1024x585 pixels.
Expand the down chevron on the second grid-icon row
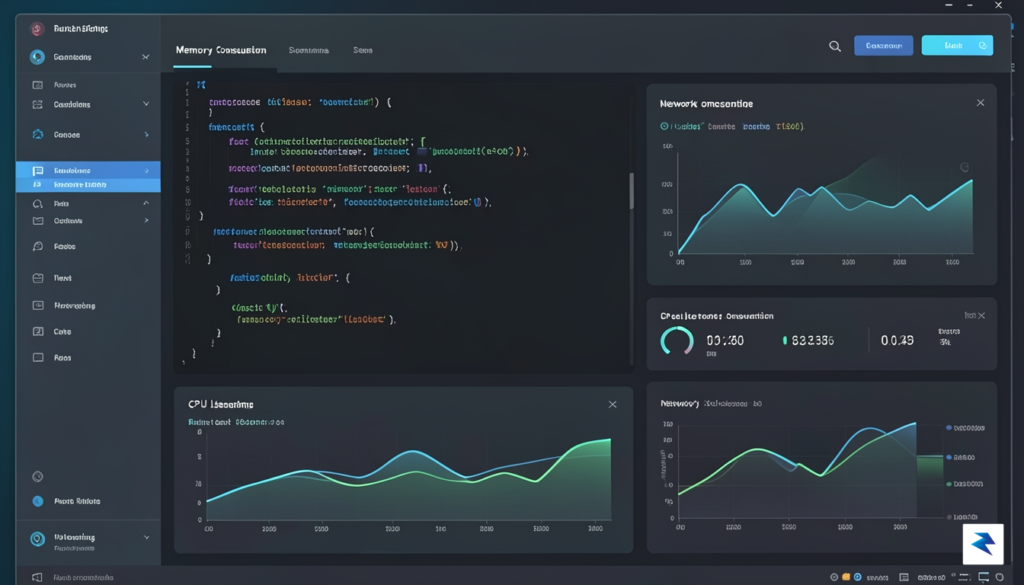[x=146, y=104]
